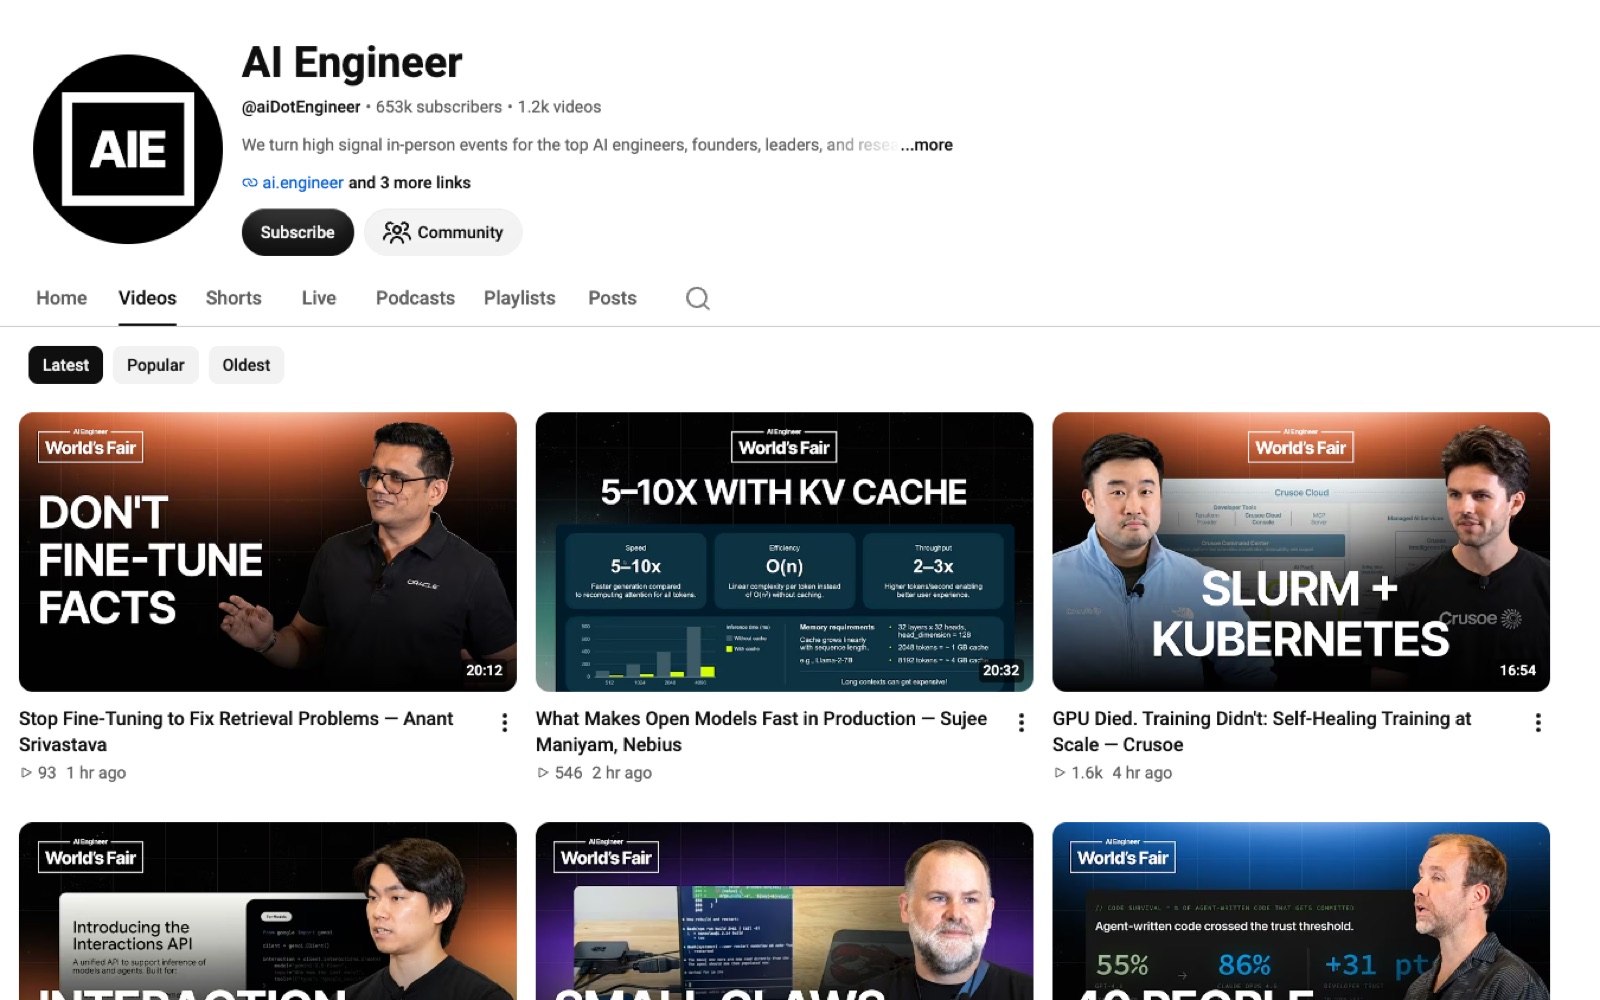
Task: Go to the Home tab
Action: point(62,298)
